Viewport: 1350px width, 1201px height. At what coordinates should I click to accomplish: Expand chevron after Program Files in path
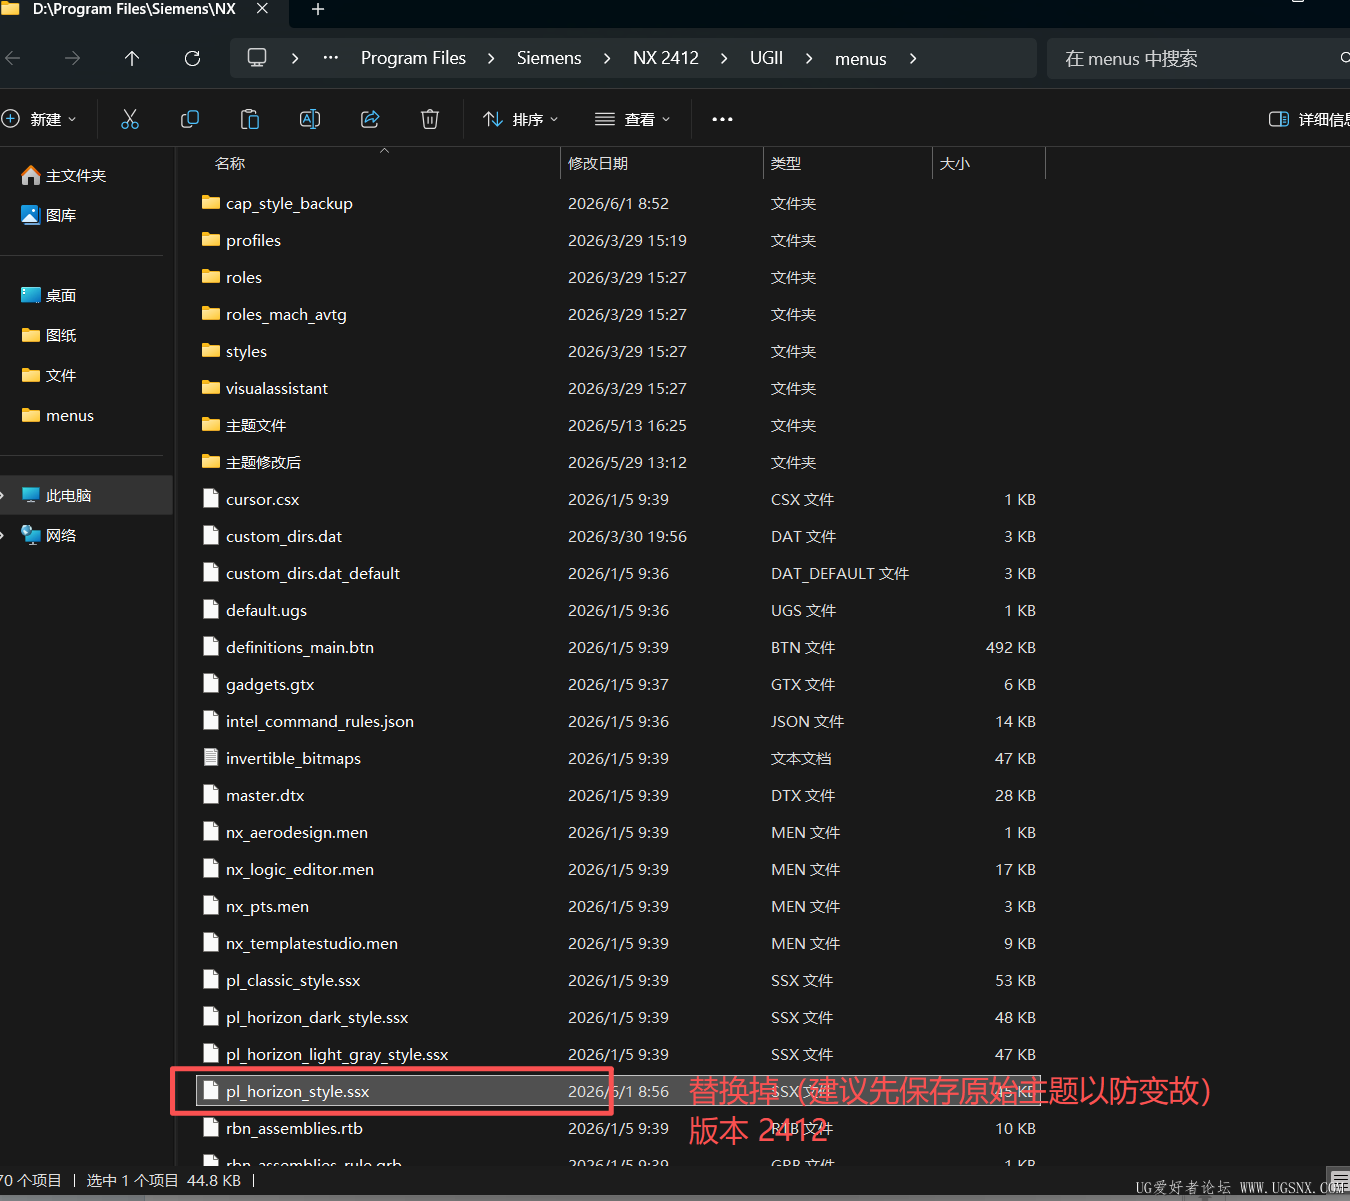pos(491,58)
